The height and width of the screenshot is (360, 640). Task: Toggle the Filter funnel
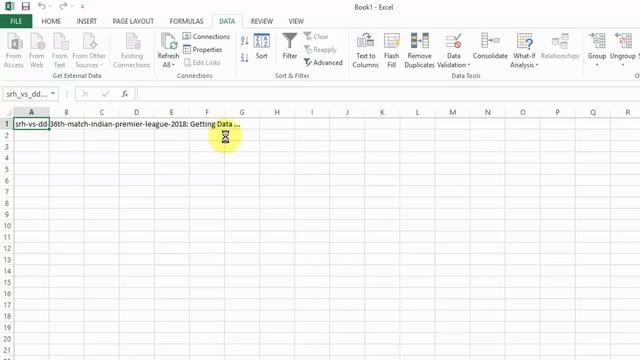coord(290,46)
